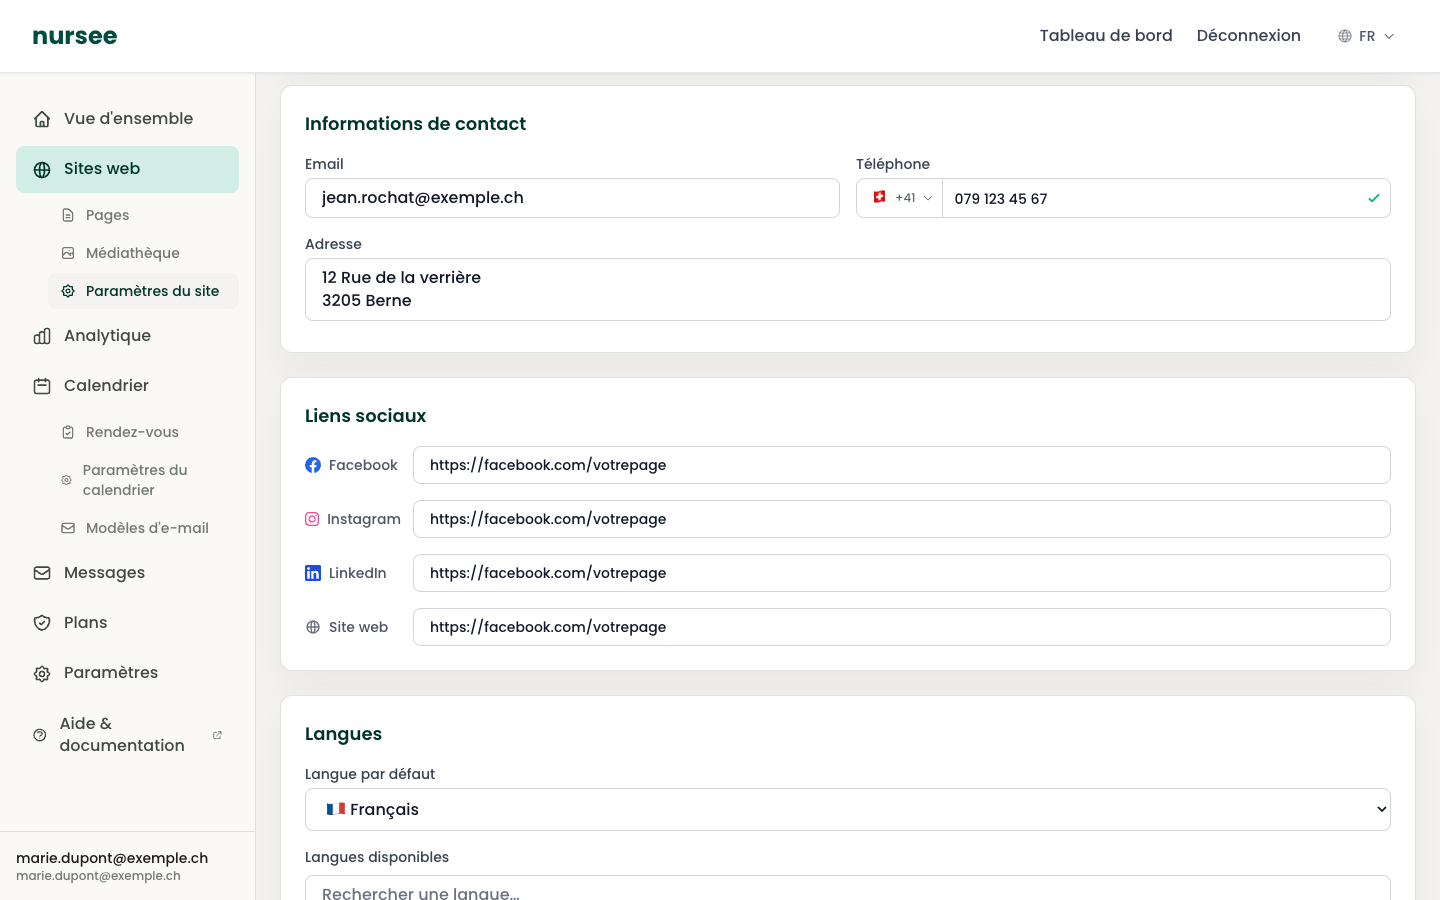Open Analytique section

[128, 336]
